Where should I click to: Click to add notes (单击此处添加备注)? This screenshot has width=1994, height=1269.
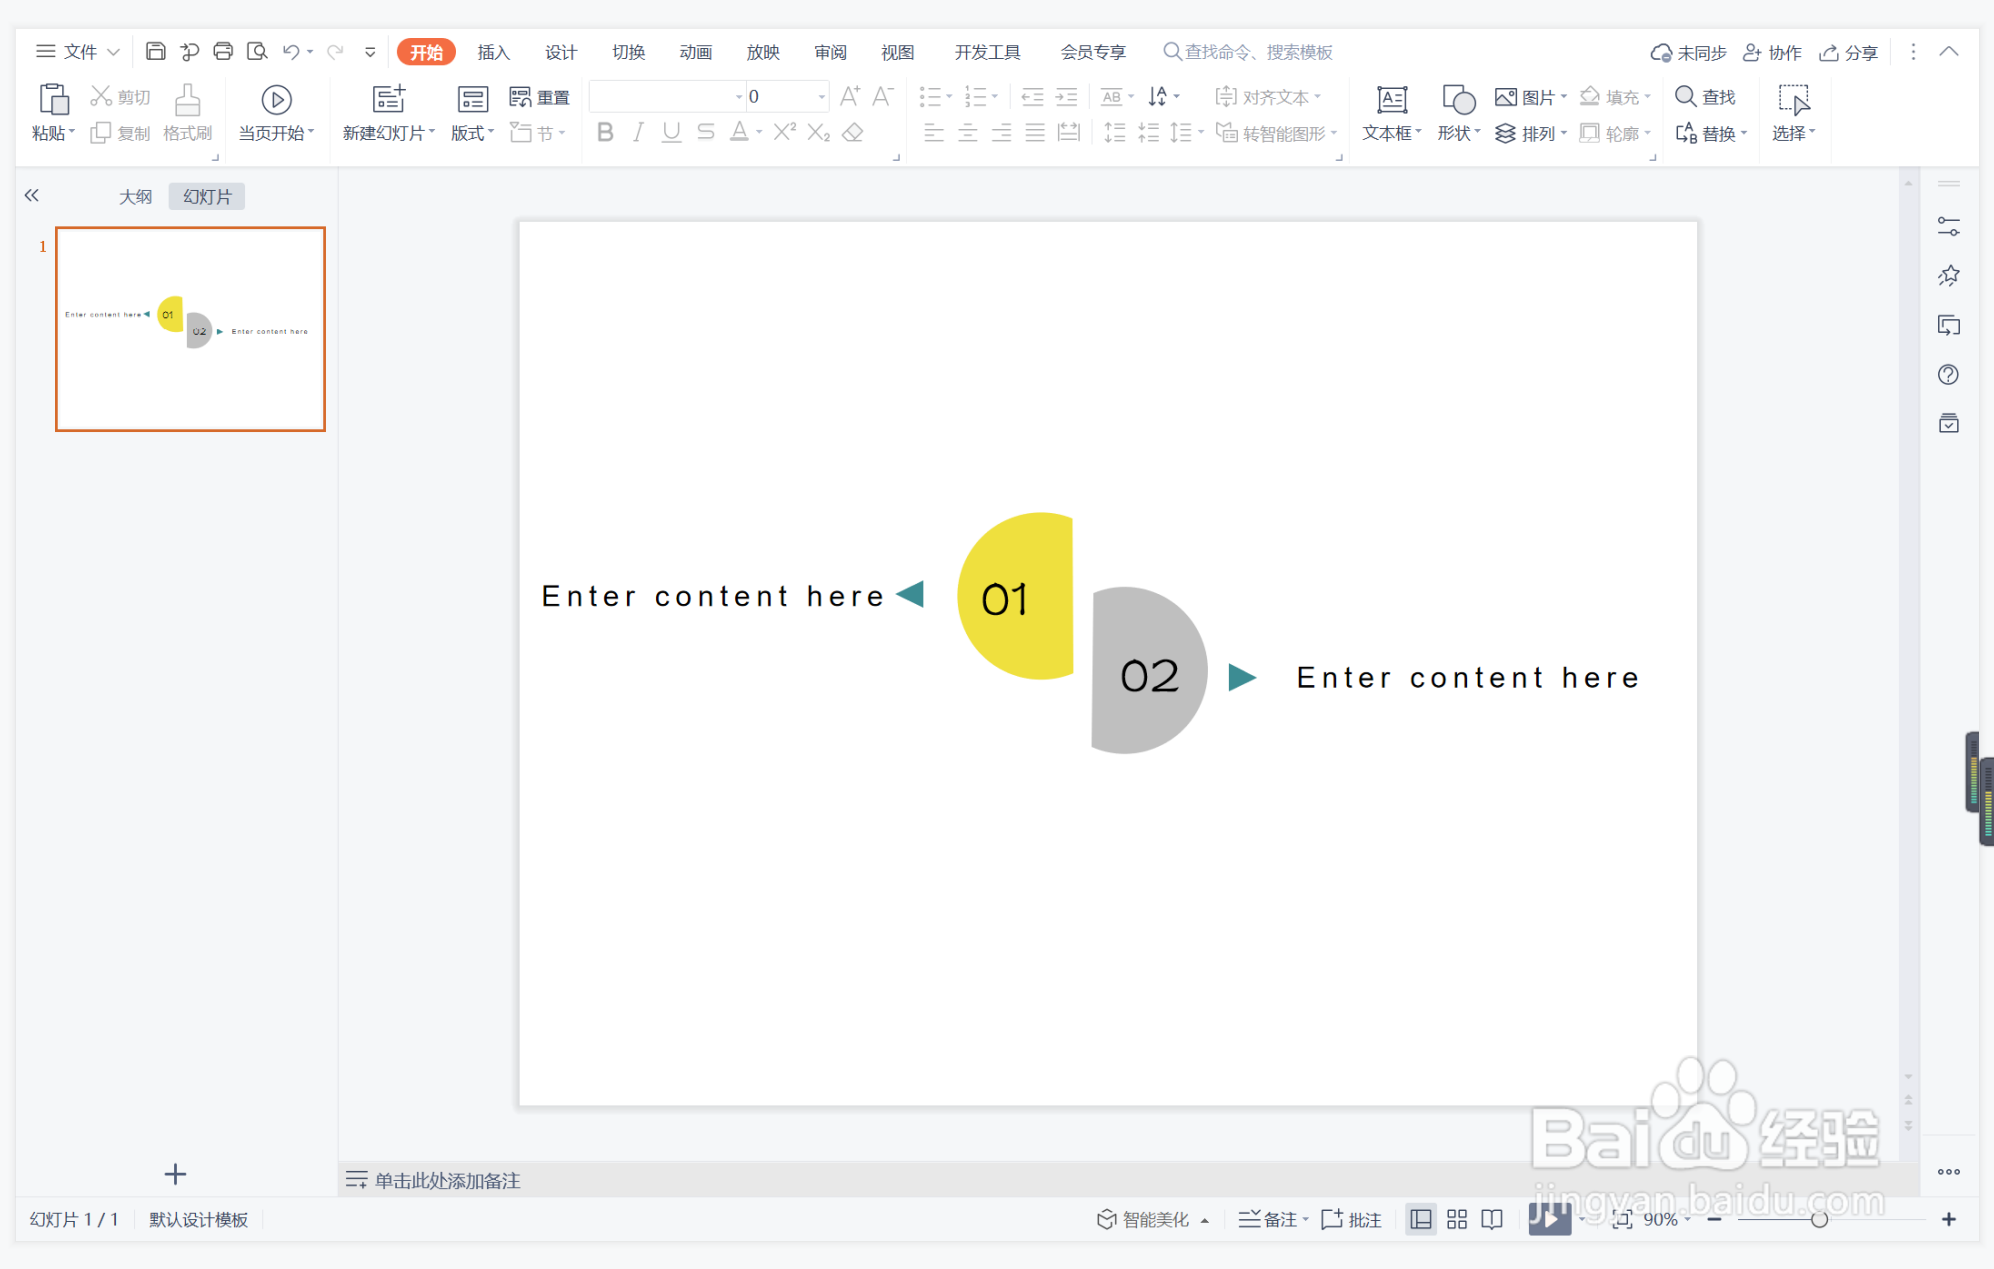point(447,1180)
